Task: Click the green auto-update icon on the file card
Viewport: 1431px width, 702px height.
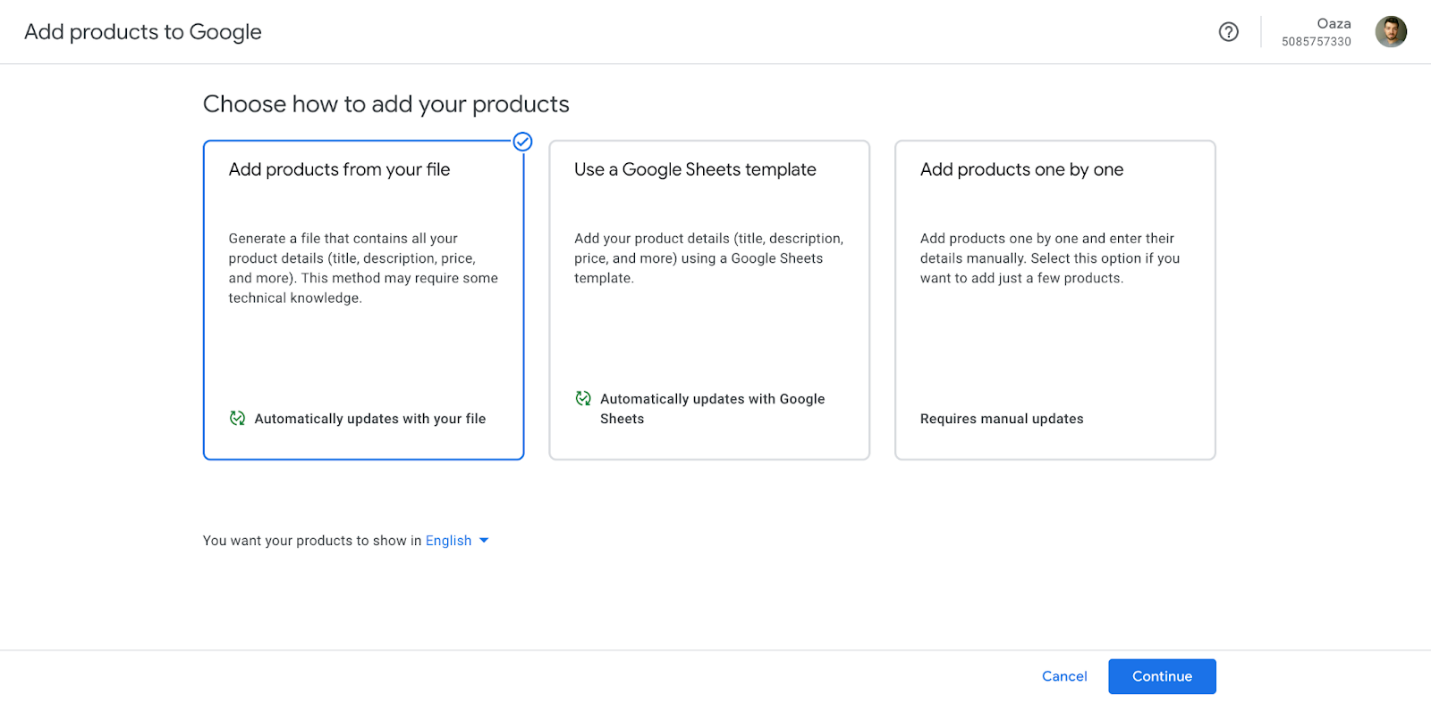Action: [x=237, y=418]
